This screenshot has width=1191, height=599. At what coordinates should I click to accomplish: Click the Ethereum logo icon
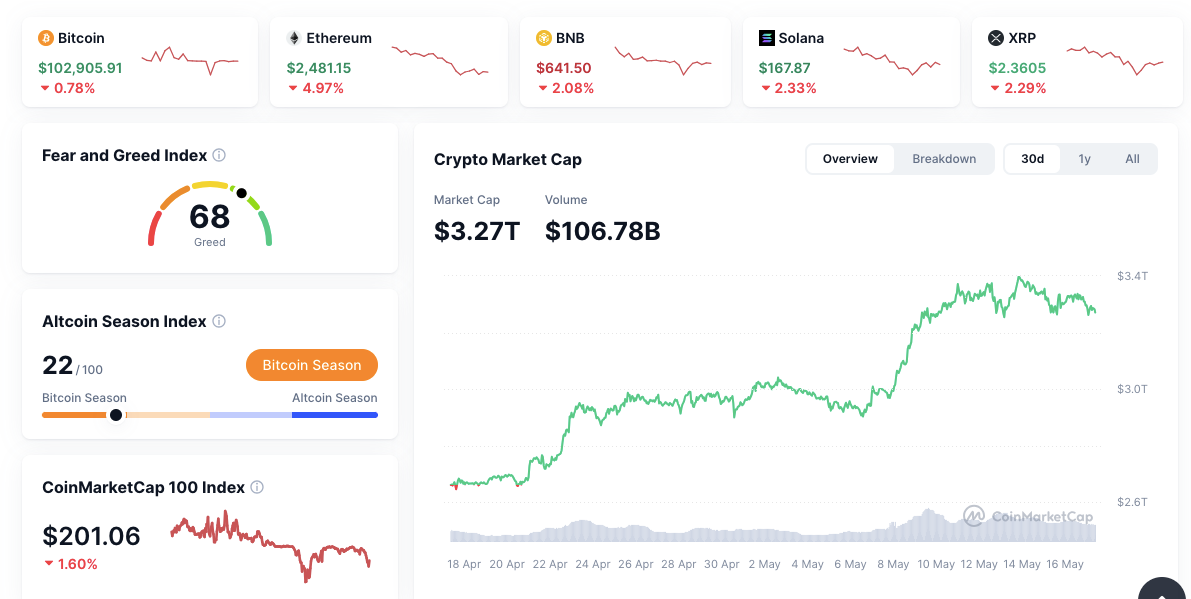pyautogui.click(x=294, y=38)
